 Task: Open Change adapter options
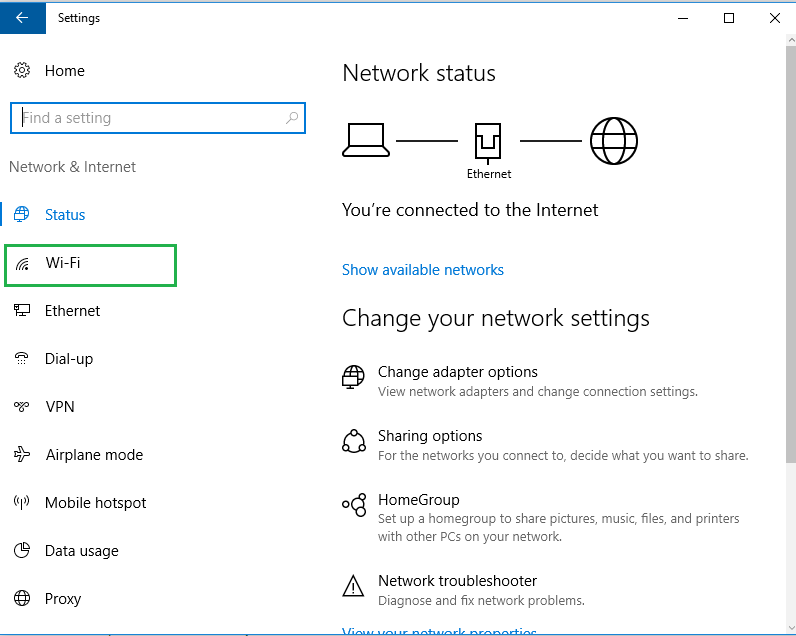(457, 372)
